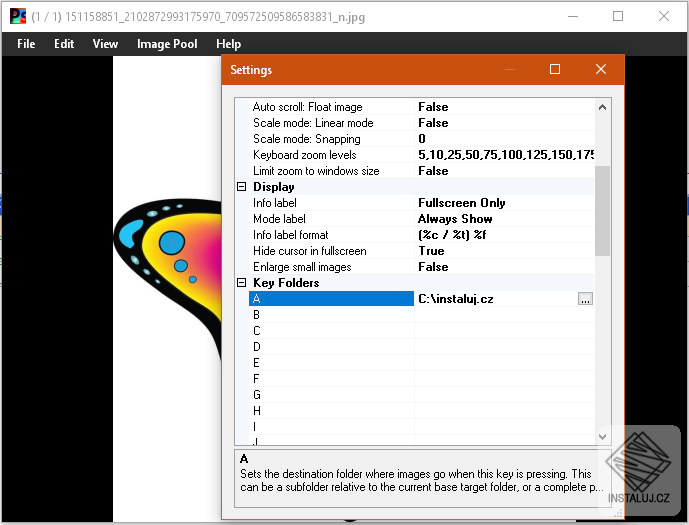Select the Info label property name

click(275, 203)
